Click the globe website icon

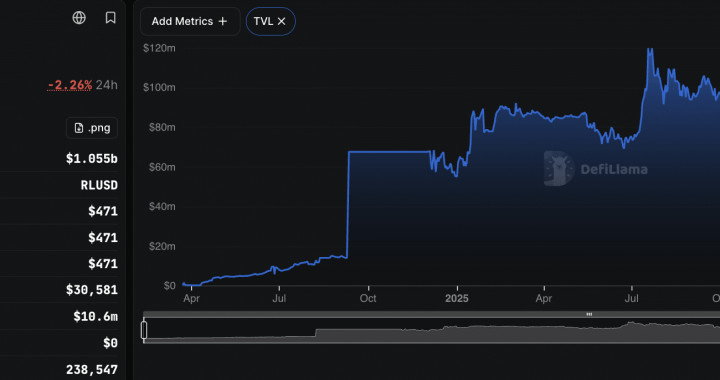pyautogui.click(x=79, y=18)
